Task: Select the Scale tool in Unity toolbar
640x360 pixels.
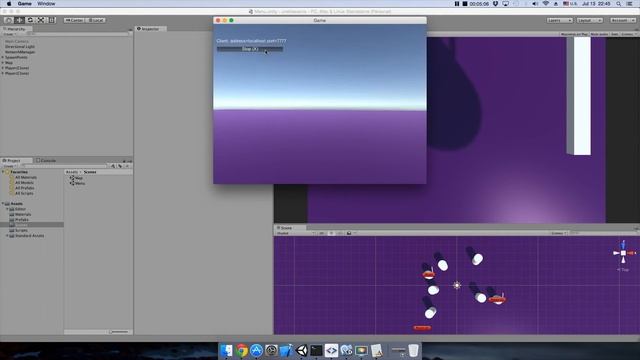Action: pos(41,20)
